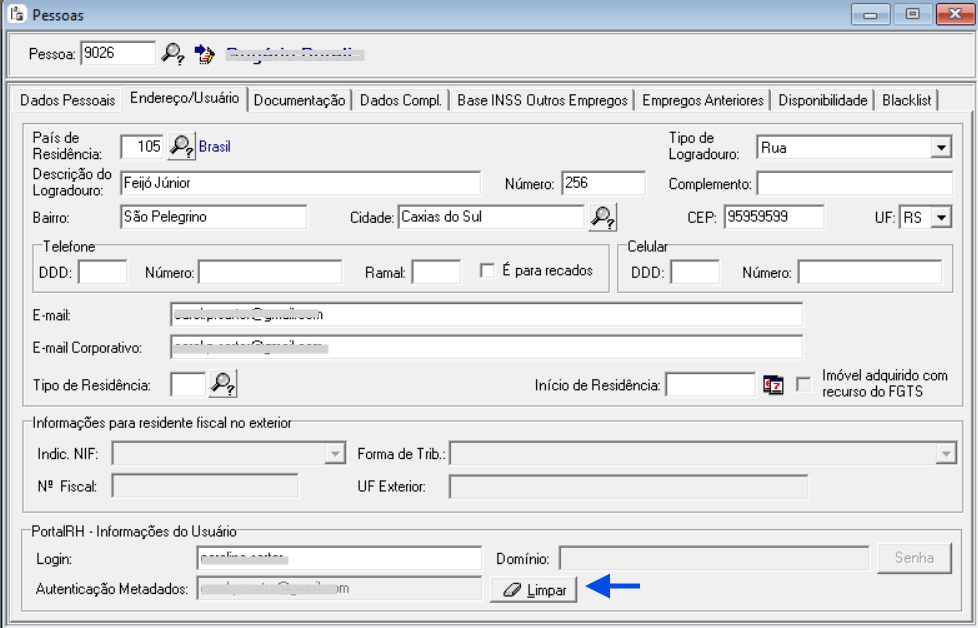Enable 'Imóvel adquirido com recurso do FGTS'
Screen dimensions: 978x628
click(x=803, y=384)
